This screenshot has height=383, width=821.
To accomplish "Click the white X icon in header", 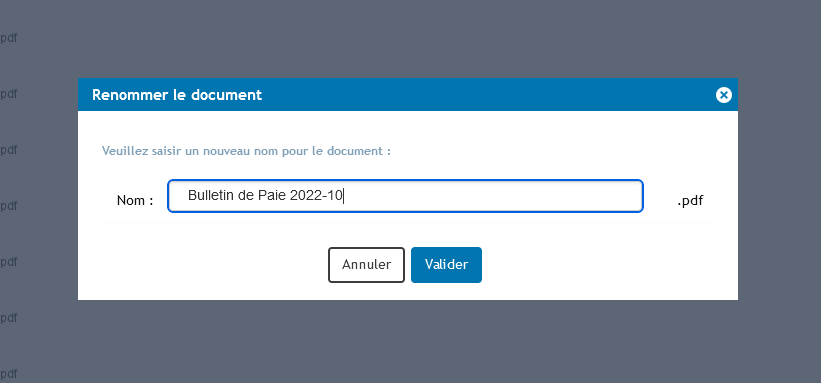I will 723,95.
